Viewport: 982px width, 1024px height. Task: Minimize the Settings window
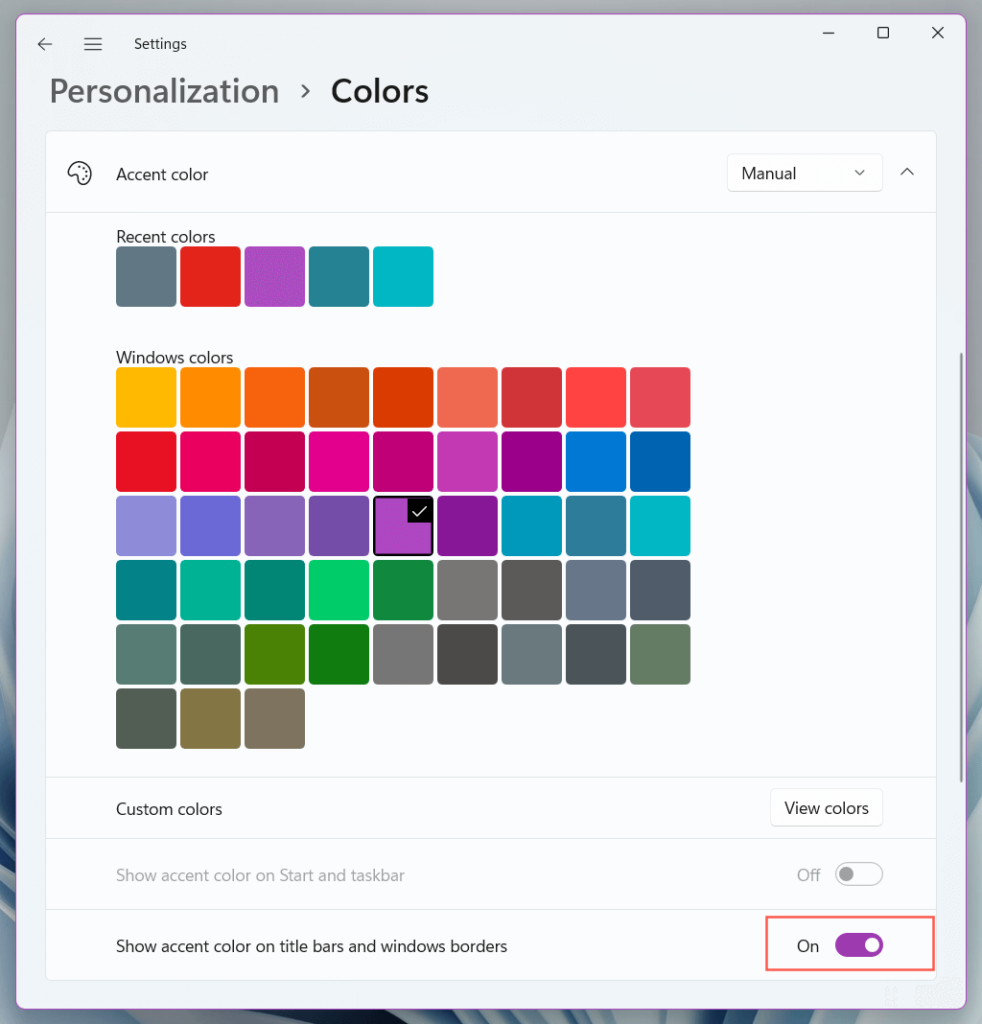coord(828,33)
